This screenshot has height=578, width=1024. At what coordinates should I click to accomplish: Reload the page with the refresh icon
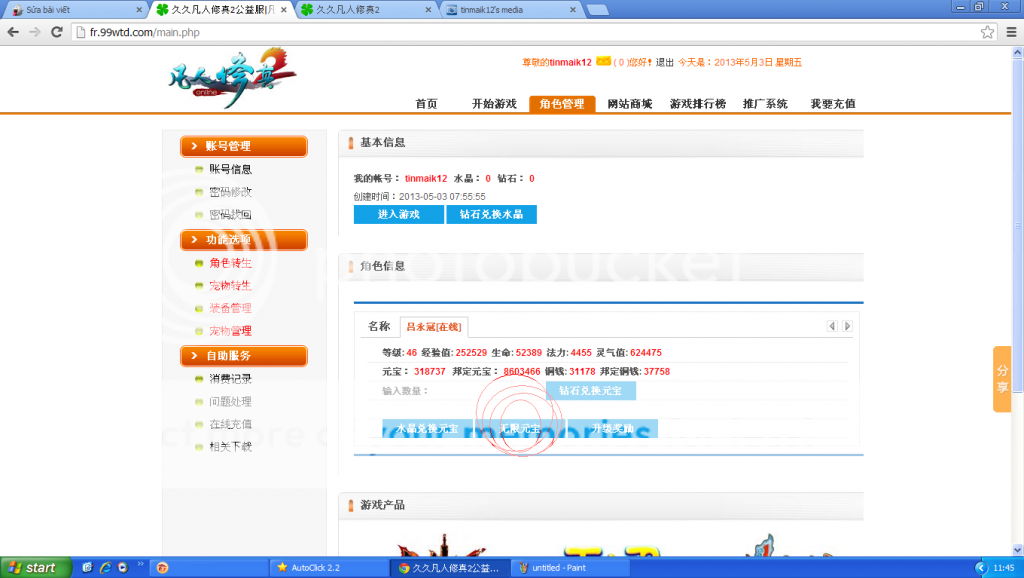[57, 32]
